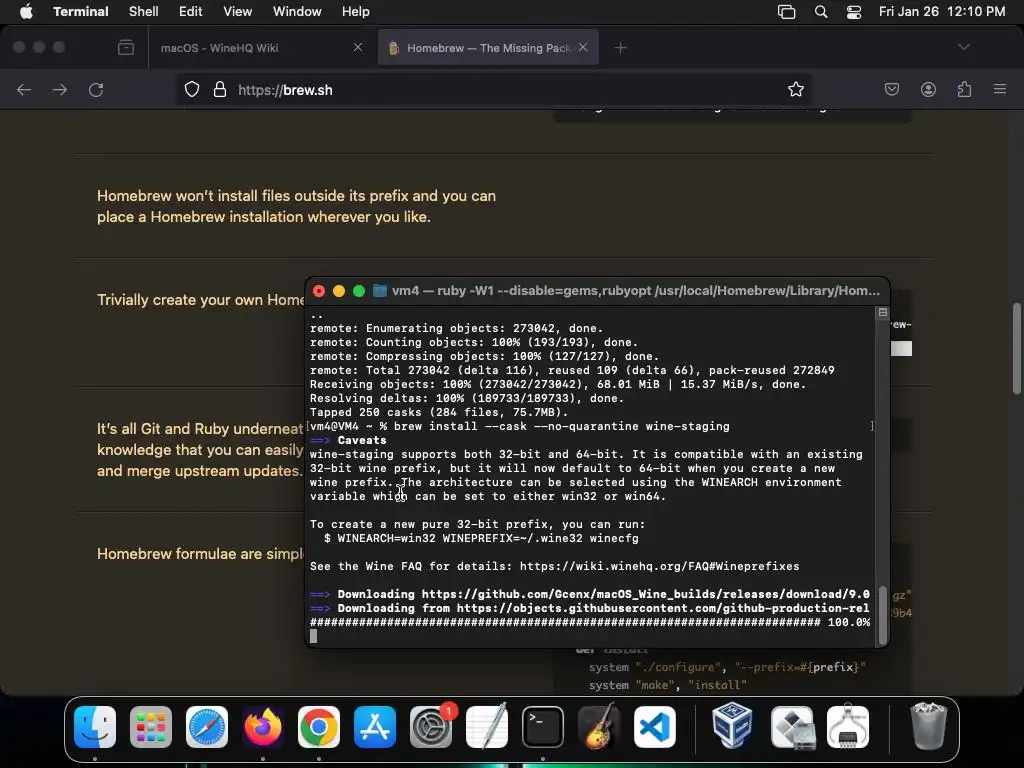Open the Trash in the Dock

[928, 727]
